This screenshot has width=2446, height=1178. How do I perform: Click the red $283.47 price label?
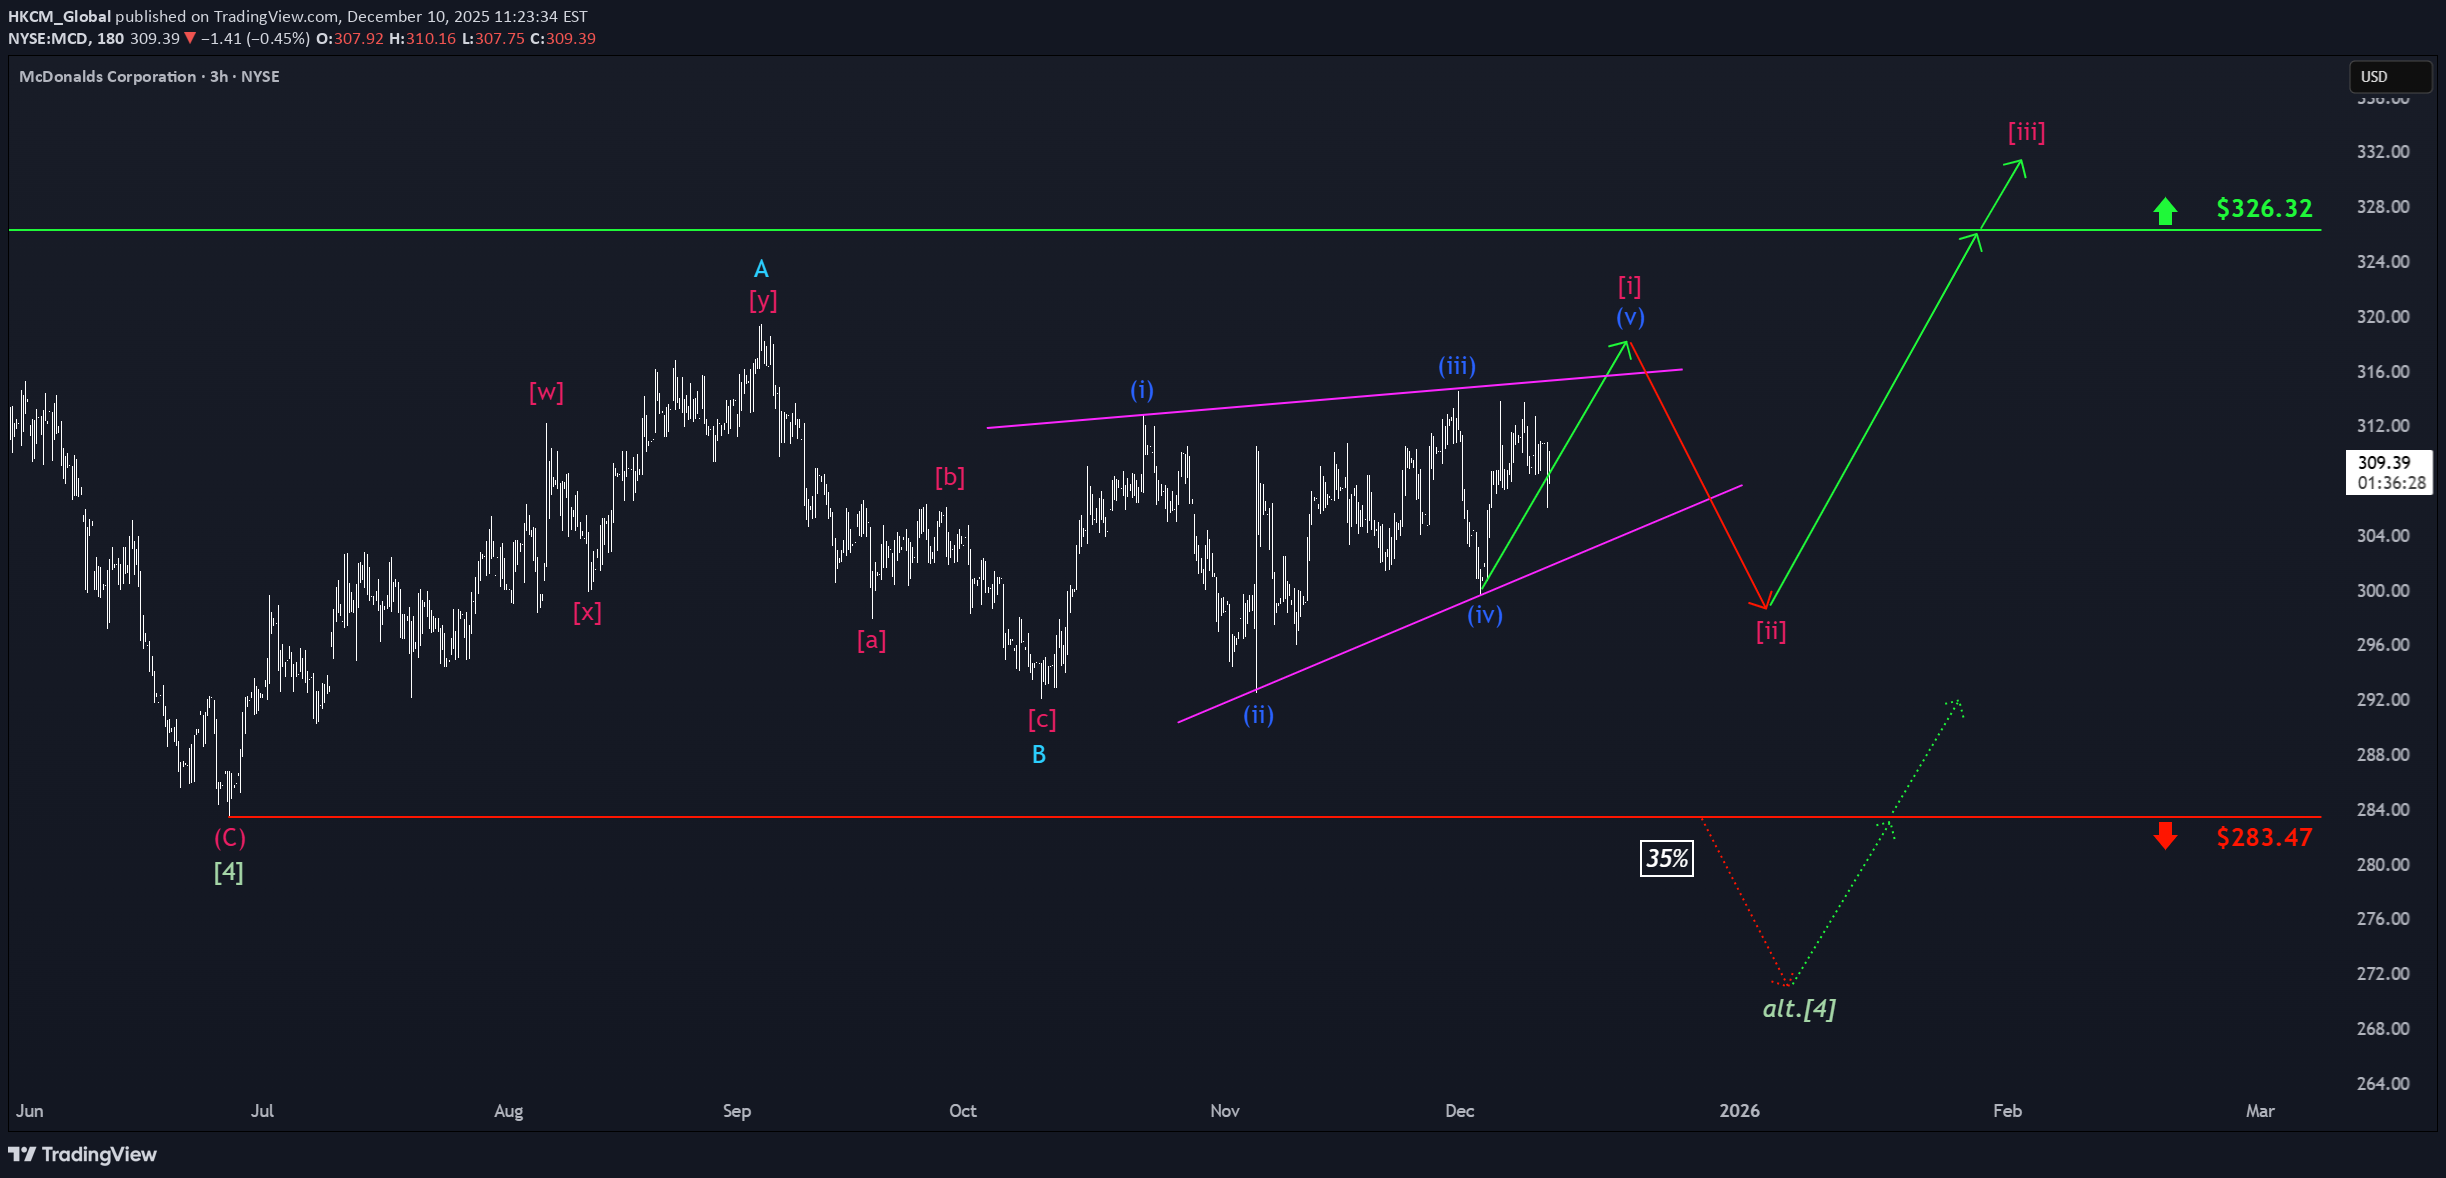pyautogui.click(x=2264, y=837)
